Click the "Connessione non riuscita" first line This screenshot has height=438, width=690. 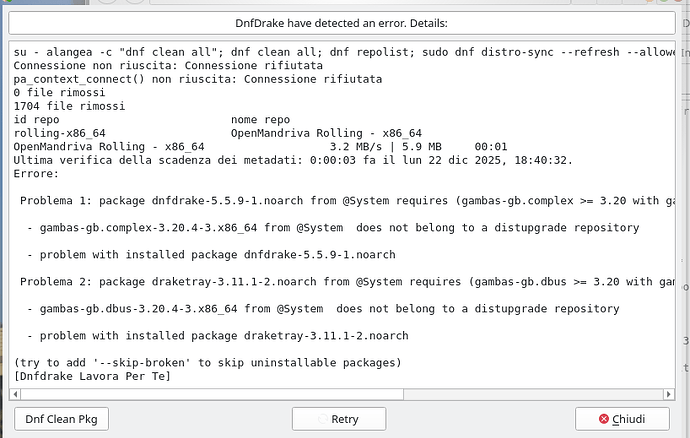[168, 64]
